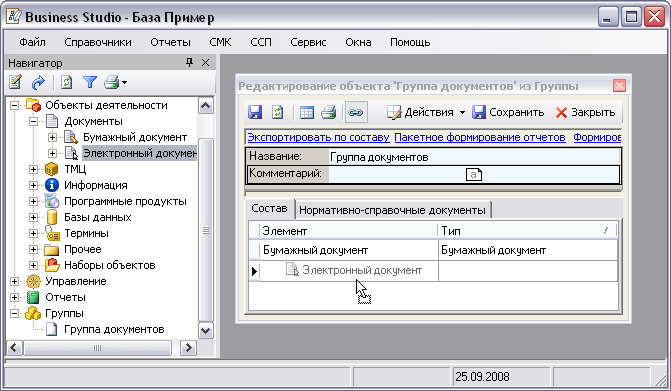Close the editing window with red X
This screenshot has width=671, height=391.
click(619, 86)
